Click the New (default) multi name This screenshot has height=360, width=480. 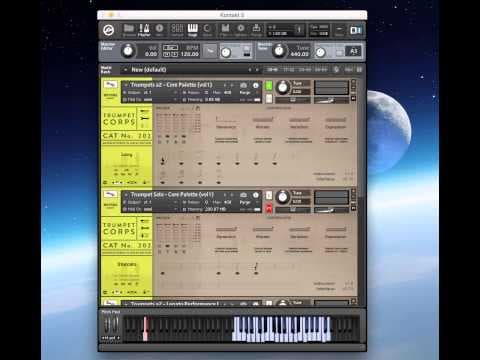(149, 70)
